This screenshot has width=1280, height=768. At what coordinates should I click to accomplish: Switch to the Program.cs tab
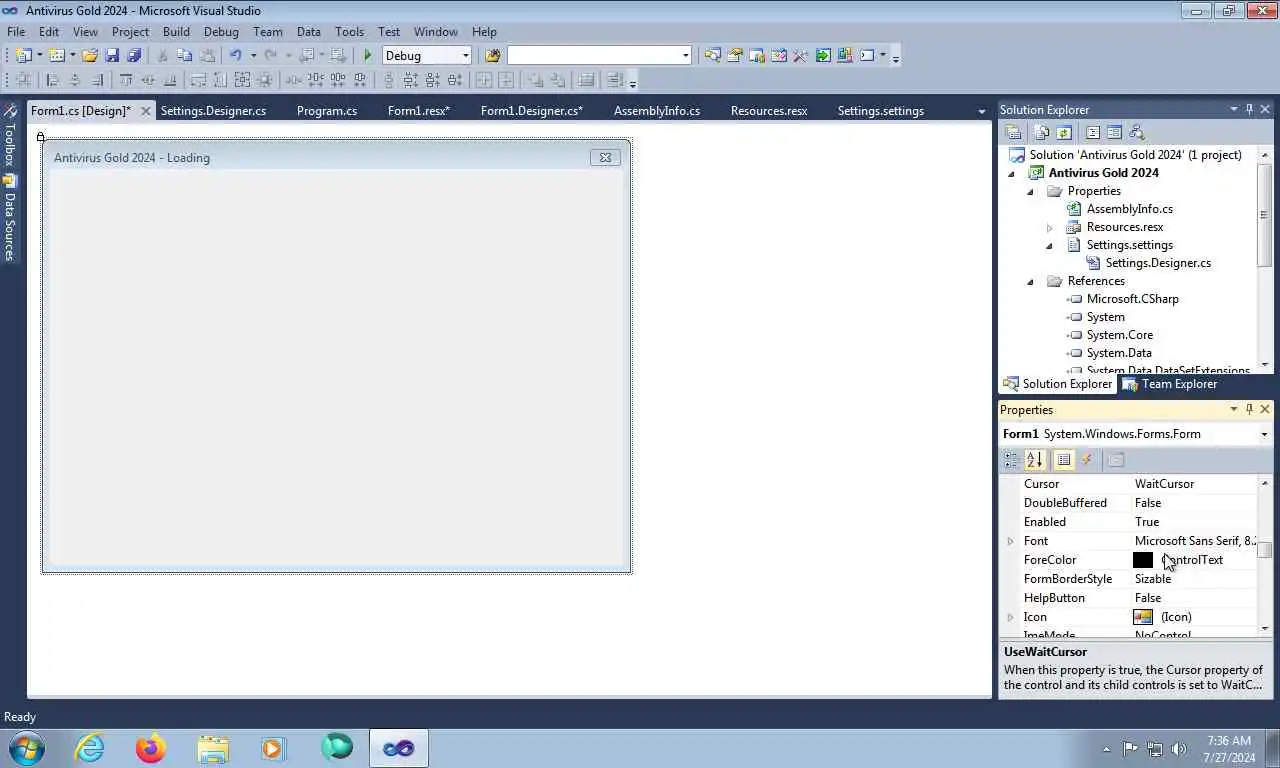click(x=327, y=111)
